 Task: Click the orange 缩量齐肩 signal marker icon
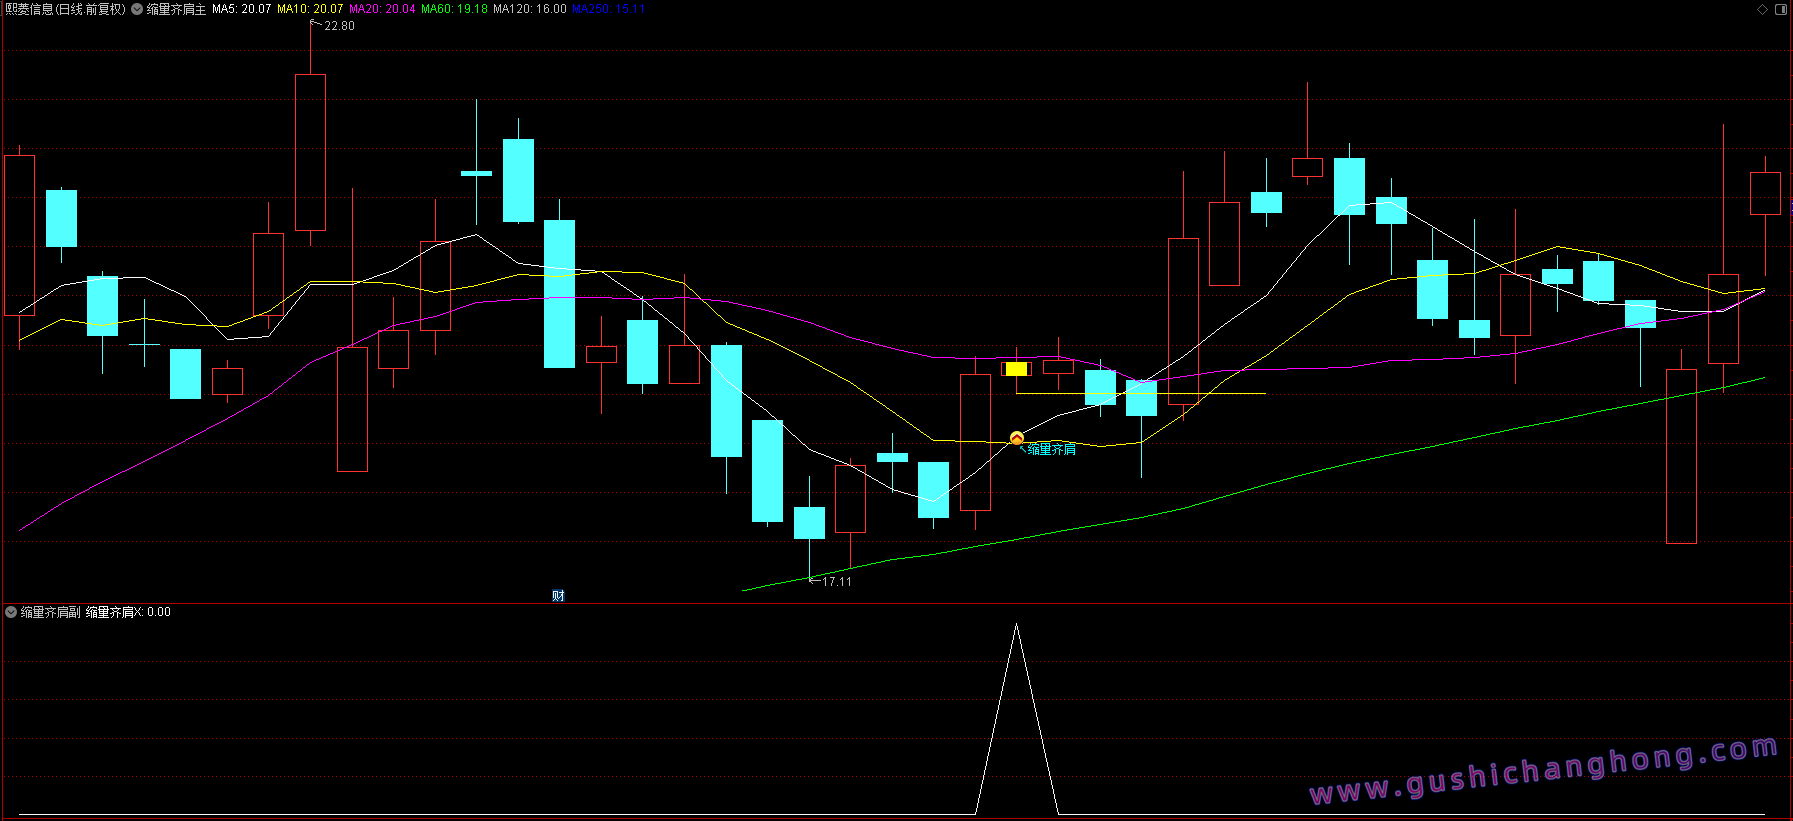click(x=1017, y=438)
